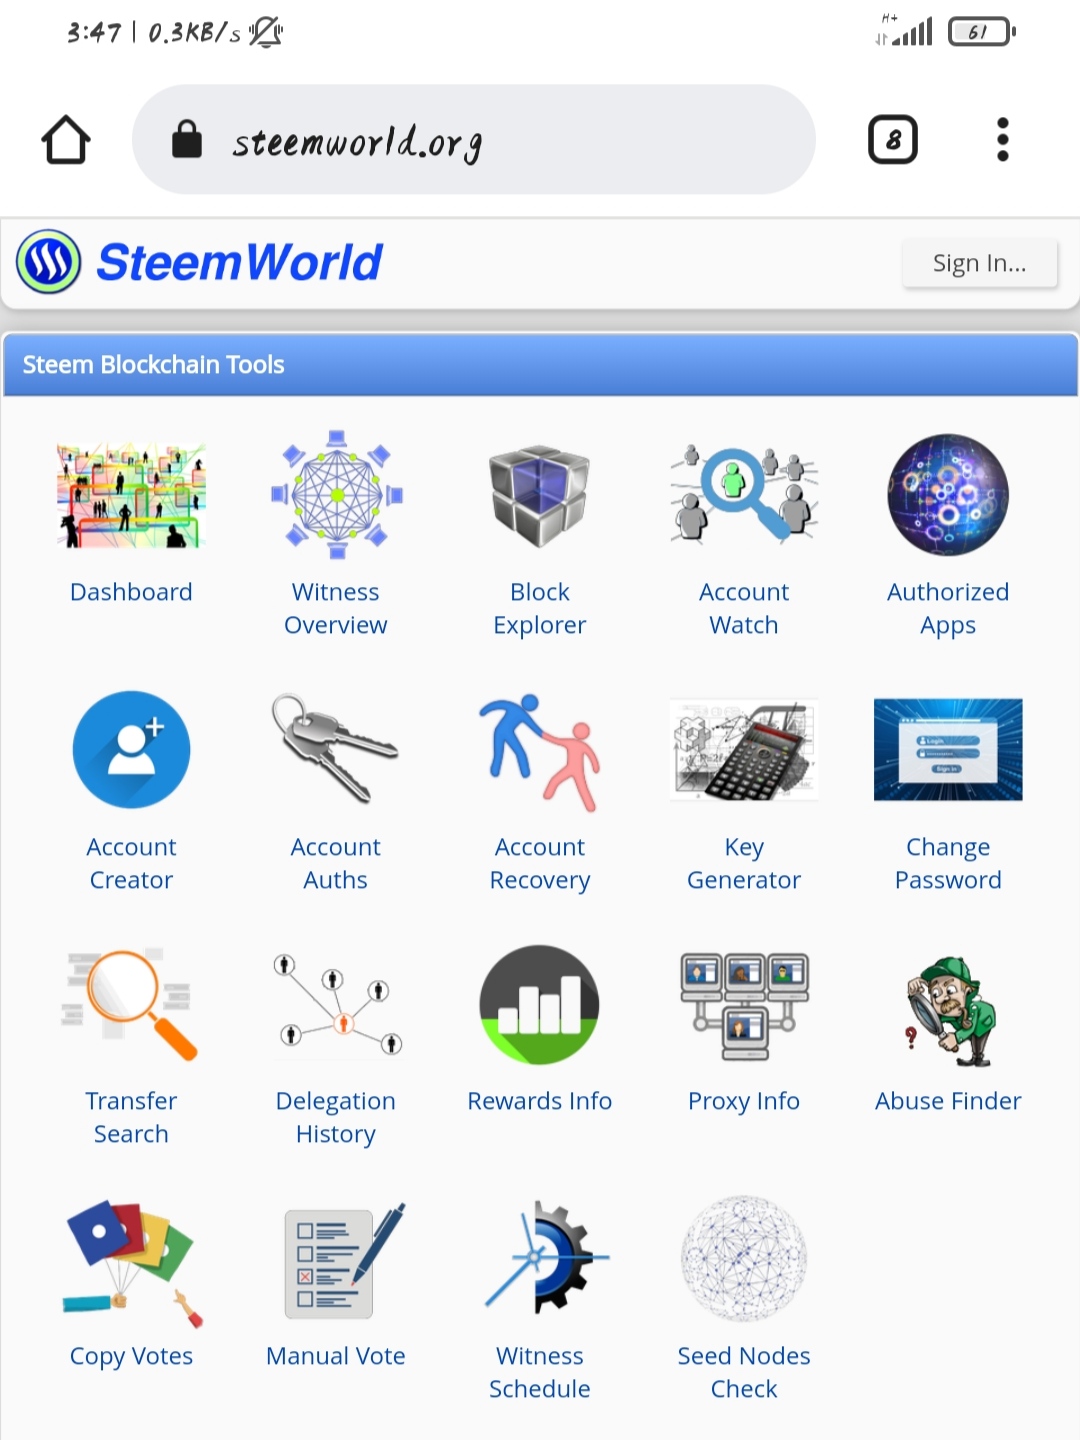
Task: Click the Account Recovery text link
Action: click(540, 863)
